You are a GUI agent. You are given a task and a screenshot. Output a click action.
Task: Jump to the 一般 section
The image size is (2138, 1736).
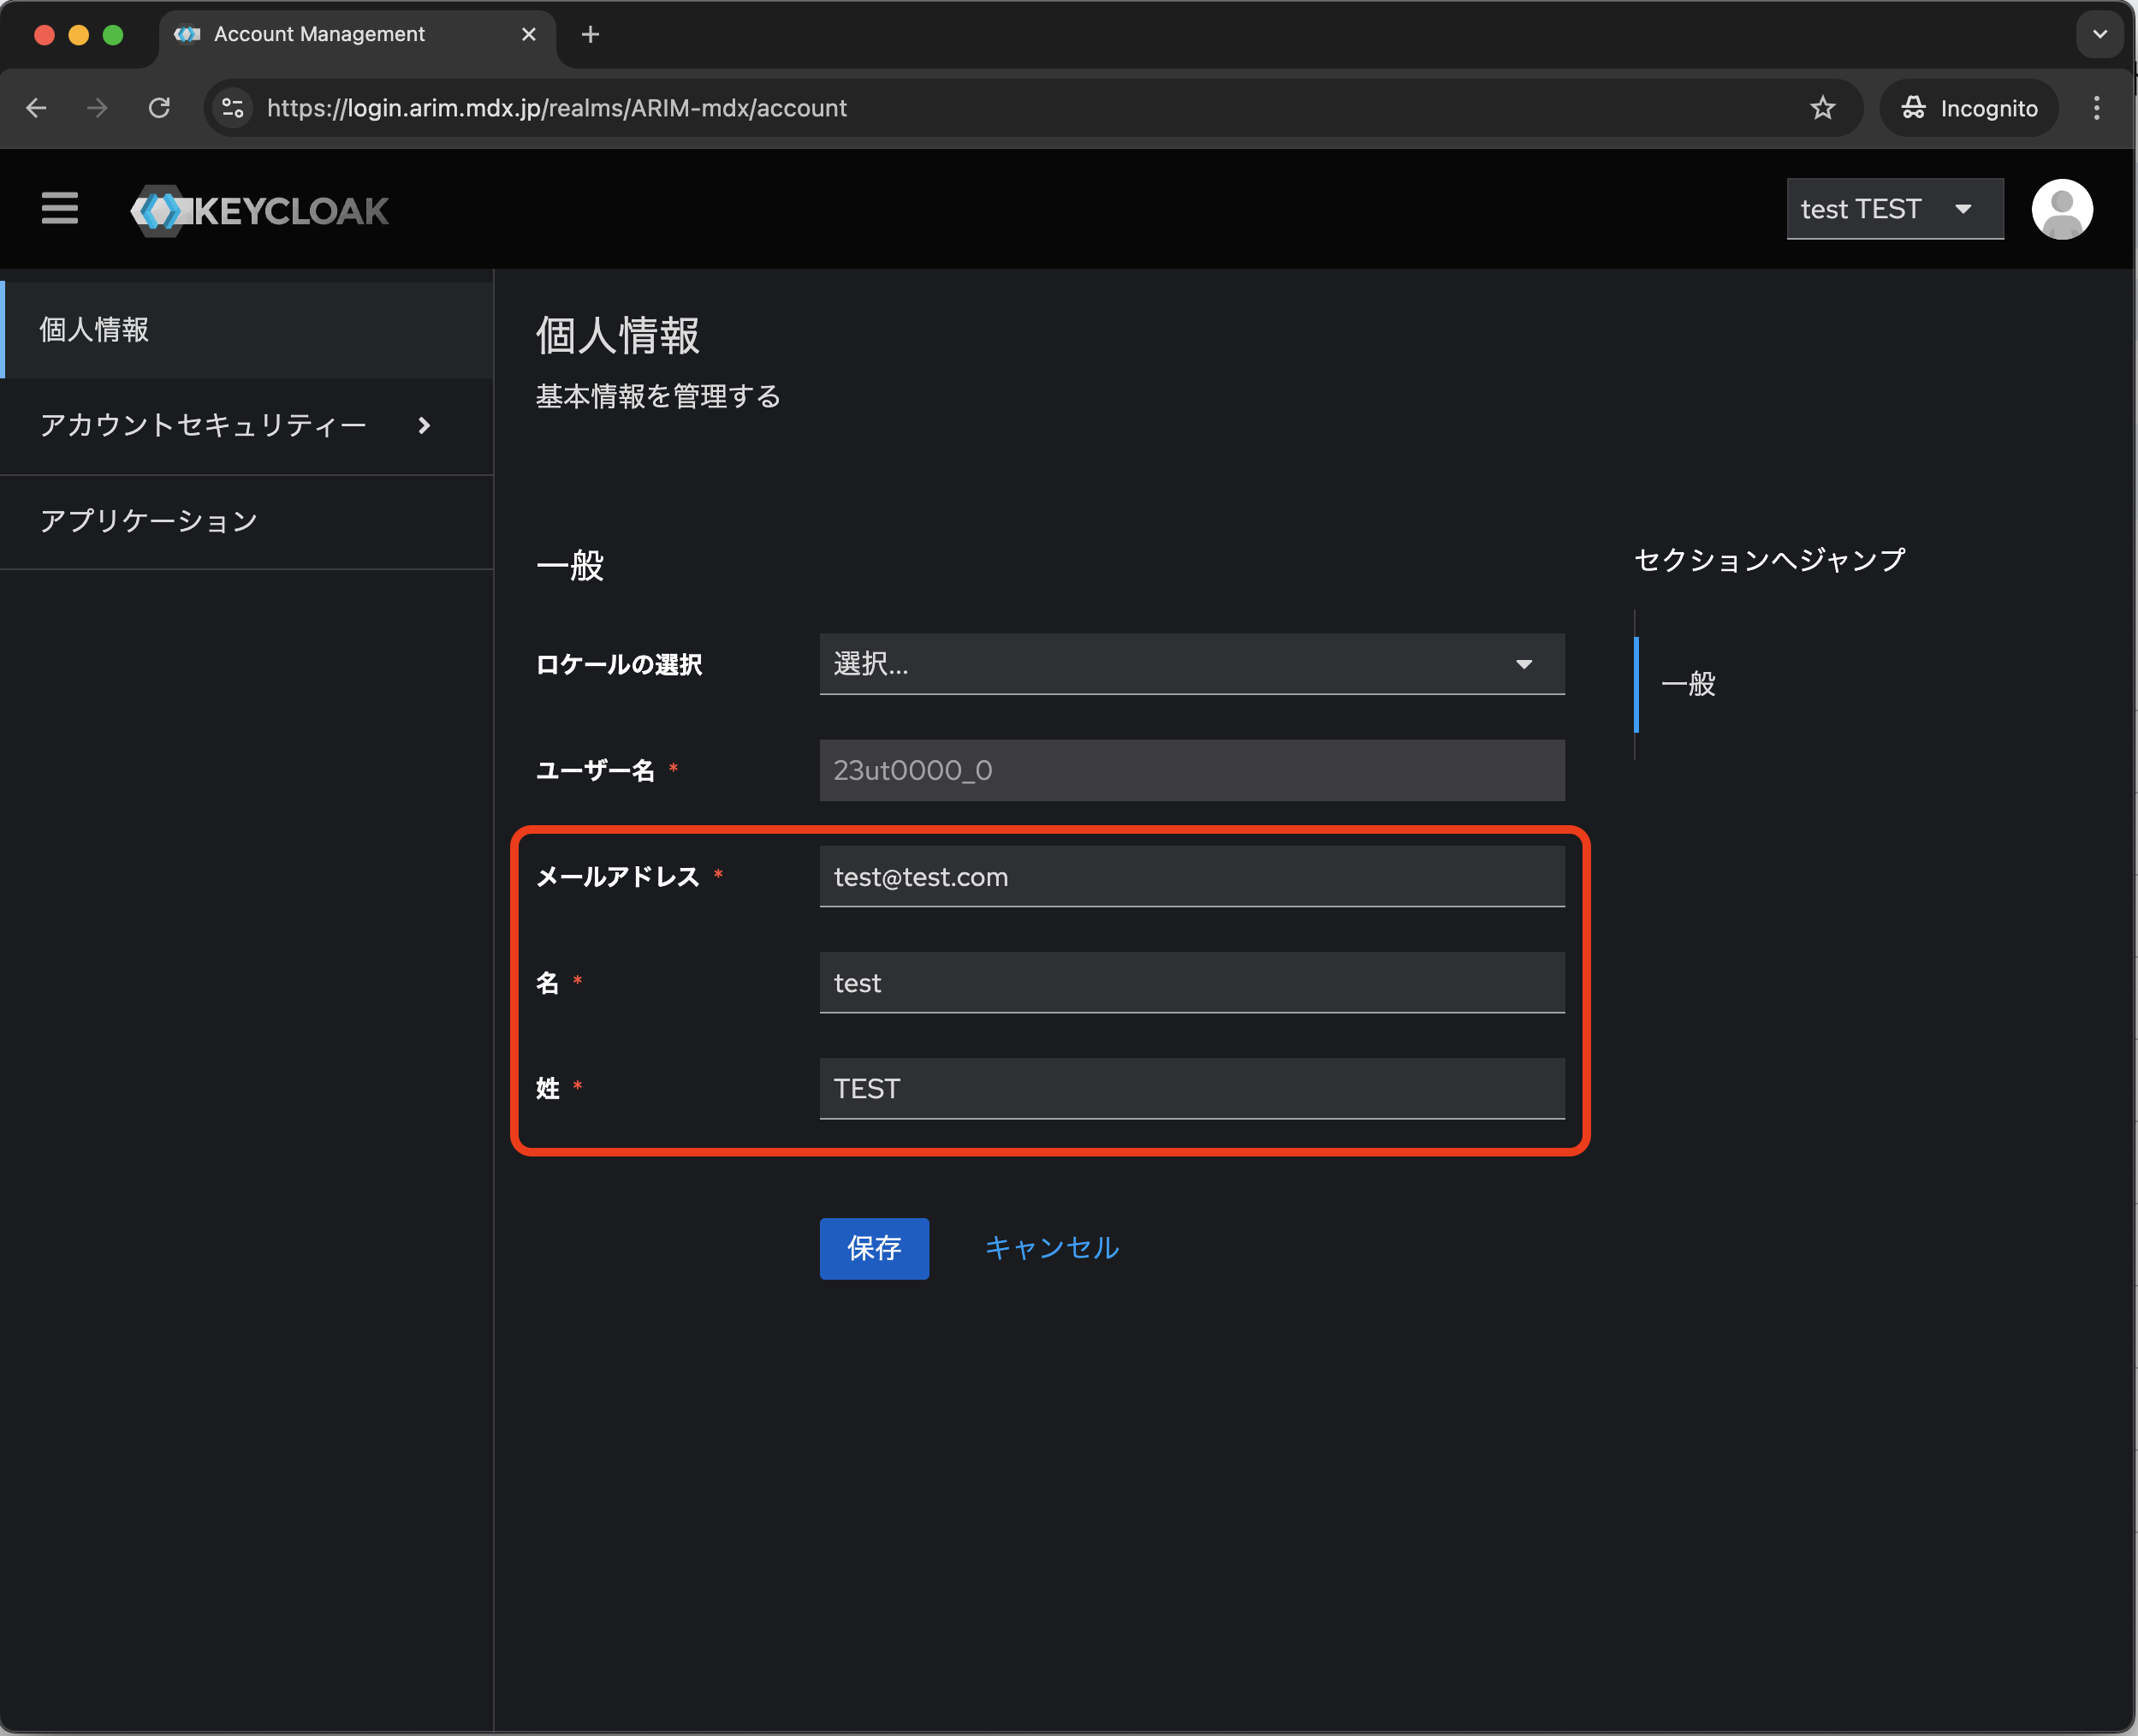pyautogui.click(x=1688, y=684)
